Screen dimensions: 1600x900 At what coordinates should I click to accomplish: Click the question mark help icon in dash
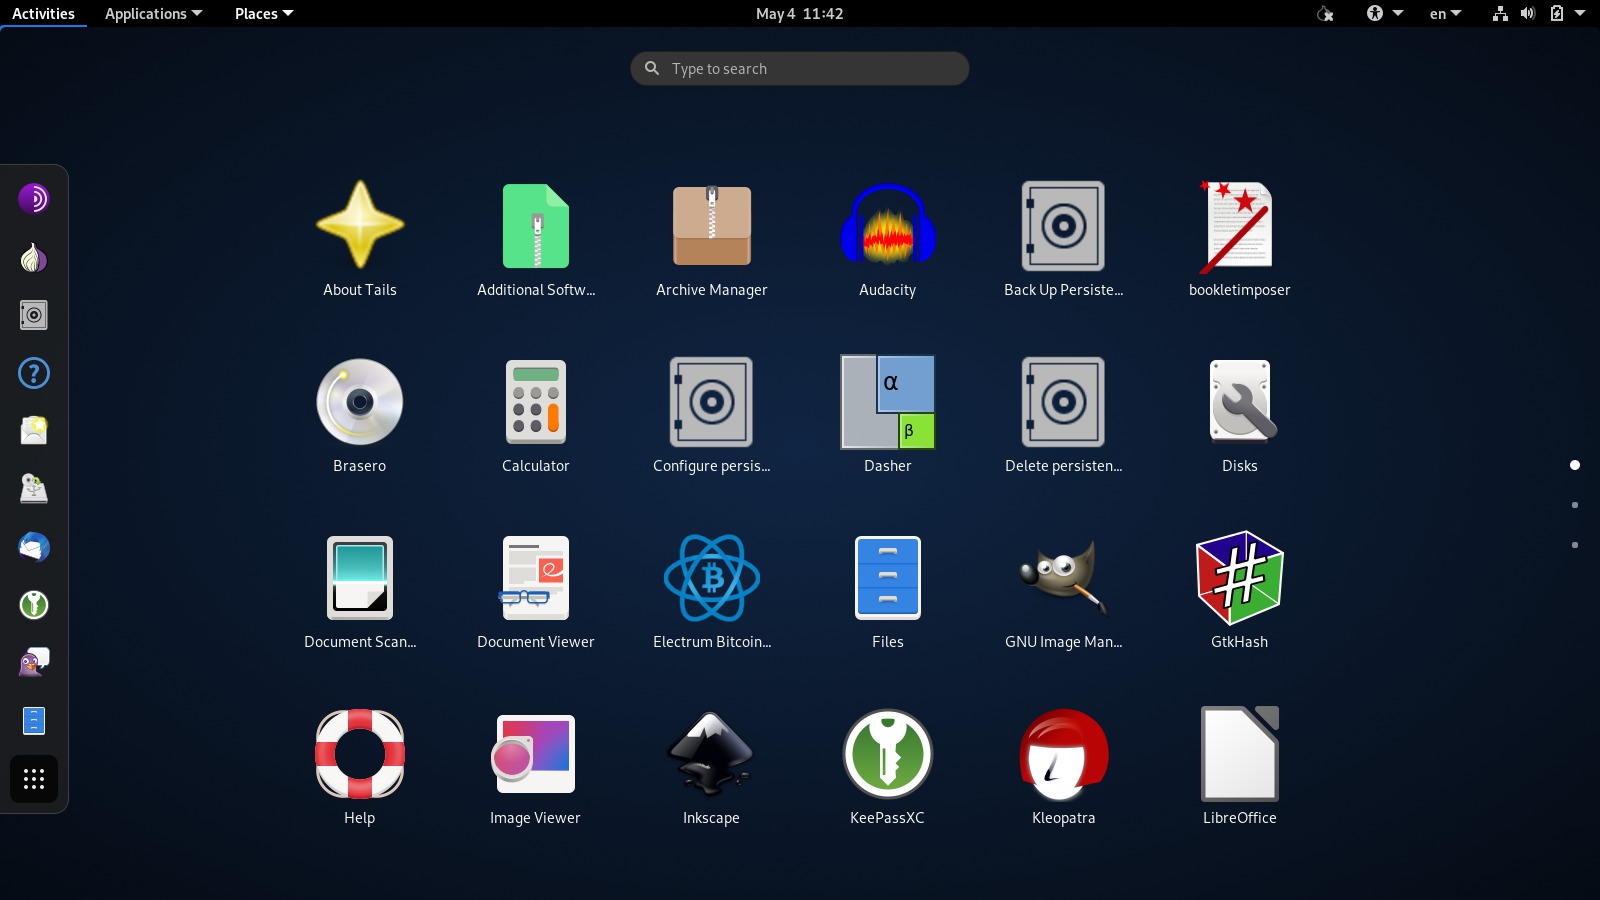point(34,373)
